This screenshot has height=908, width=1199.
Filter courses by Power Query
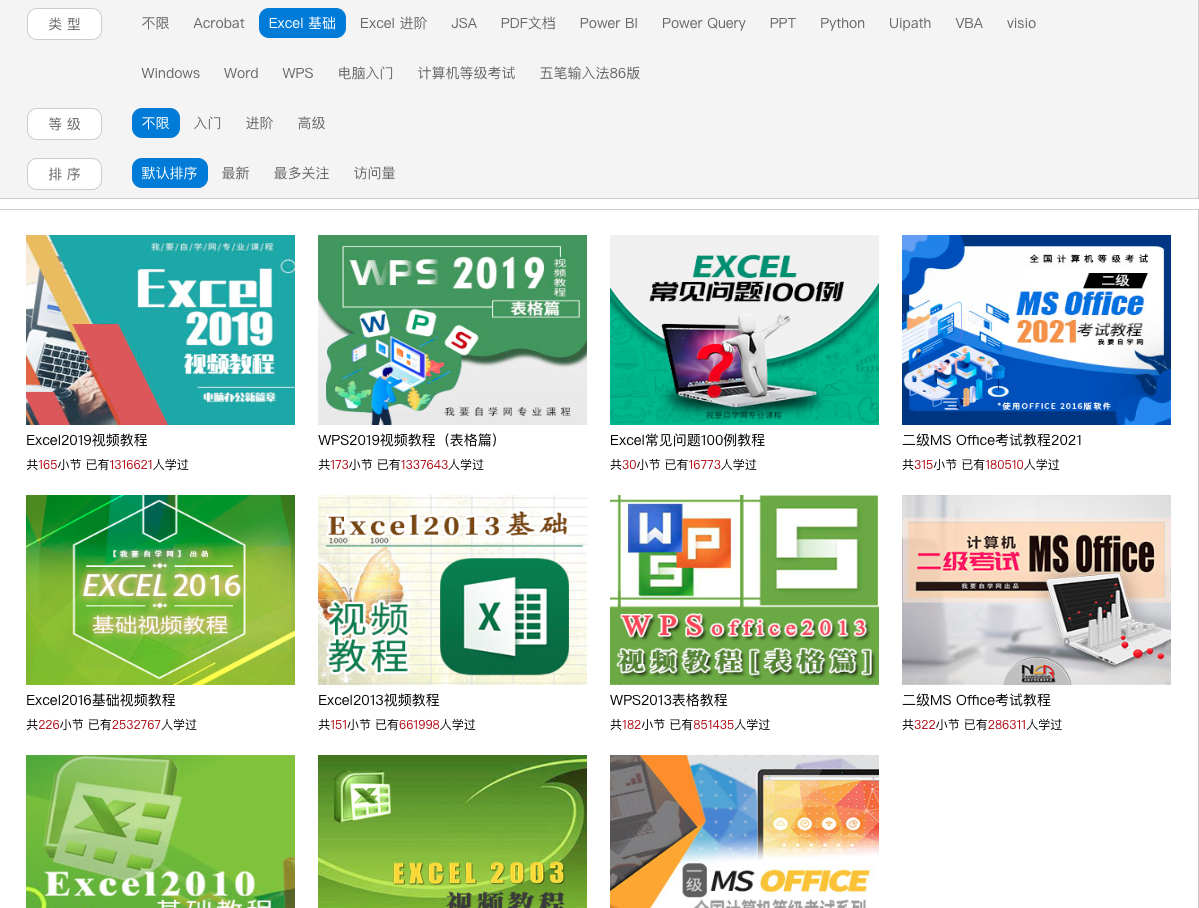[x=703, y=23]
